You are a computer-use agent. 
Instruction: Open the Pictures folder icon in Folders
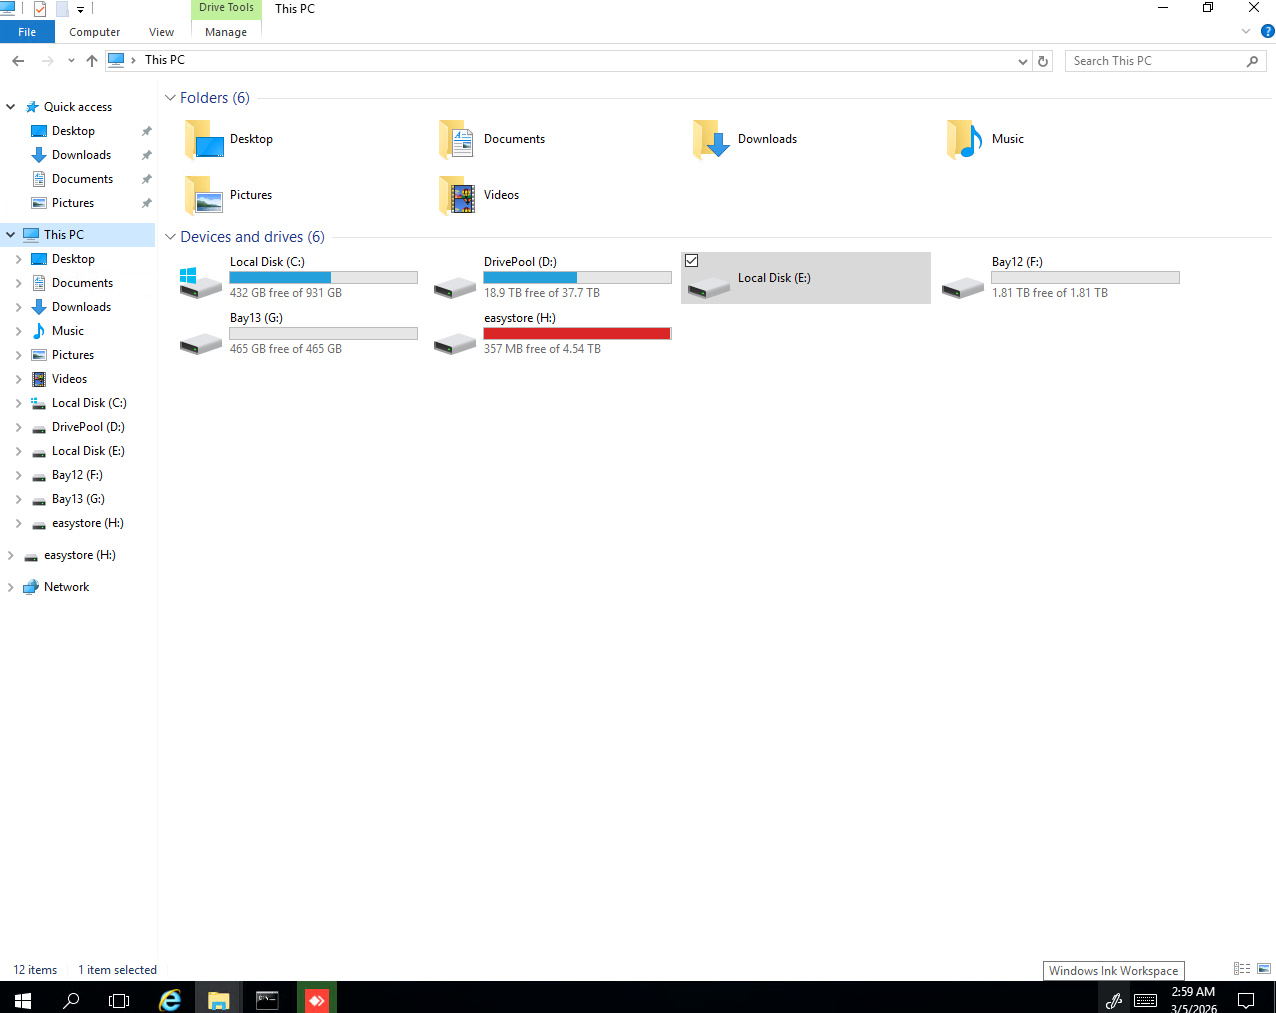coord(204,196)
